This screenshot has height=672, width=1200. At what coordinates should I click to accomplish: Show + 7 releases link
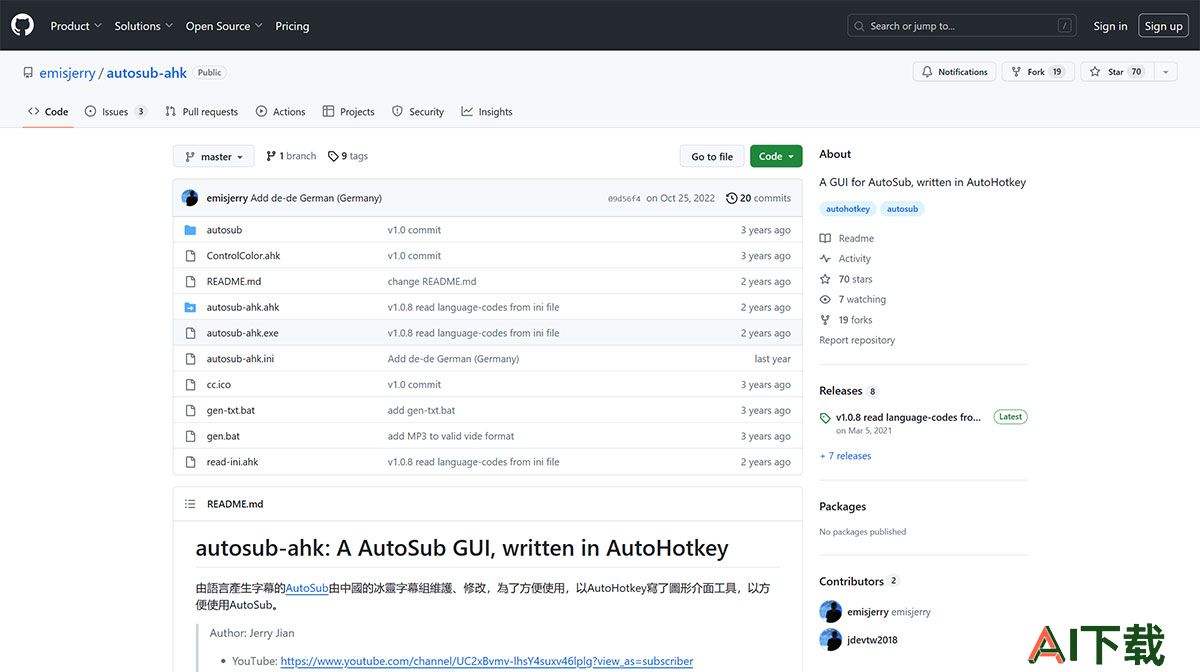tap(845, 456)
